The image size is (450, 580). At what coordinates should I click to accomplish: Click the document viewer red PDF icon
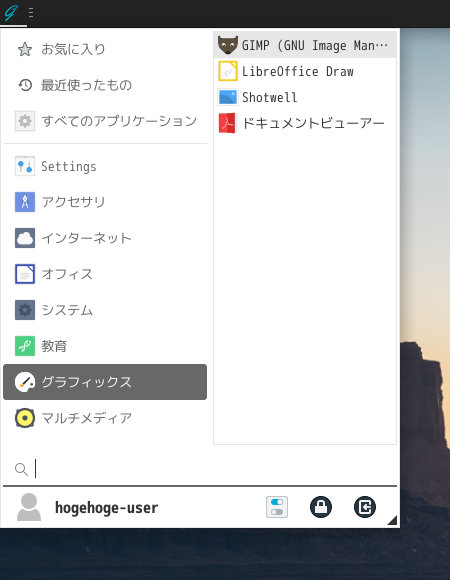(228, 123)
